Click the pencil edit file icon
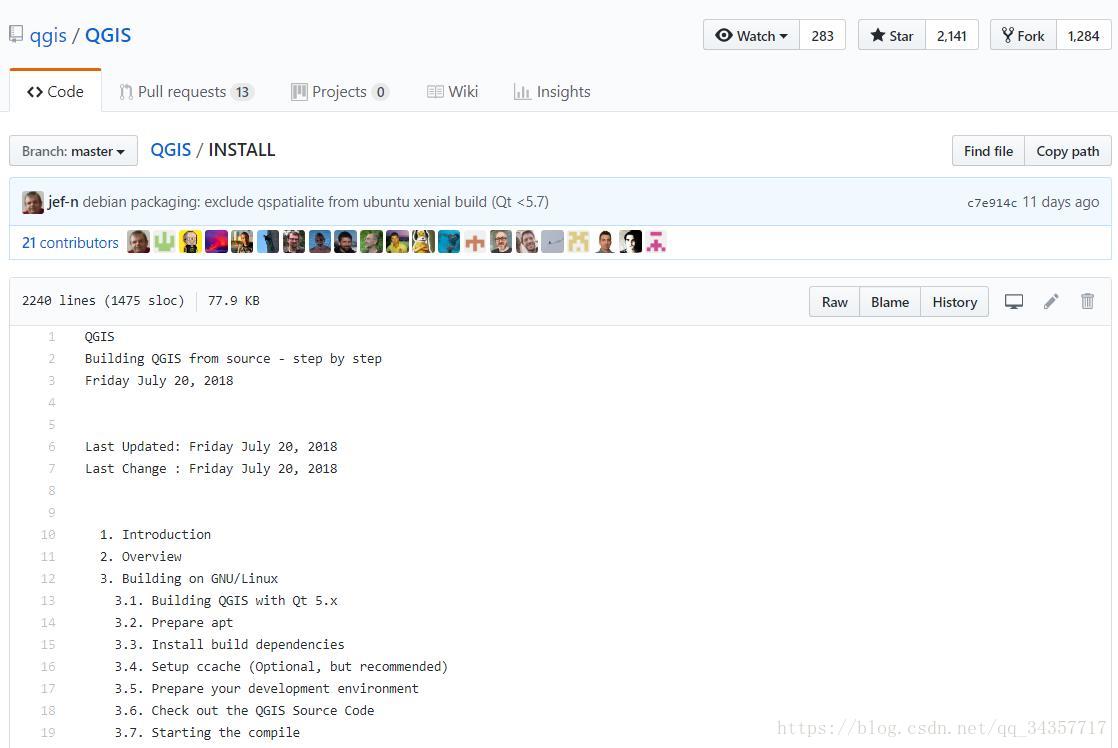The height and width of the screenshot is (748, 1118). click(x=1051, y=302)
